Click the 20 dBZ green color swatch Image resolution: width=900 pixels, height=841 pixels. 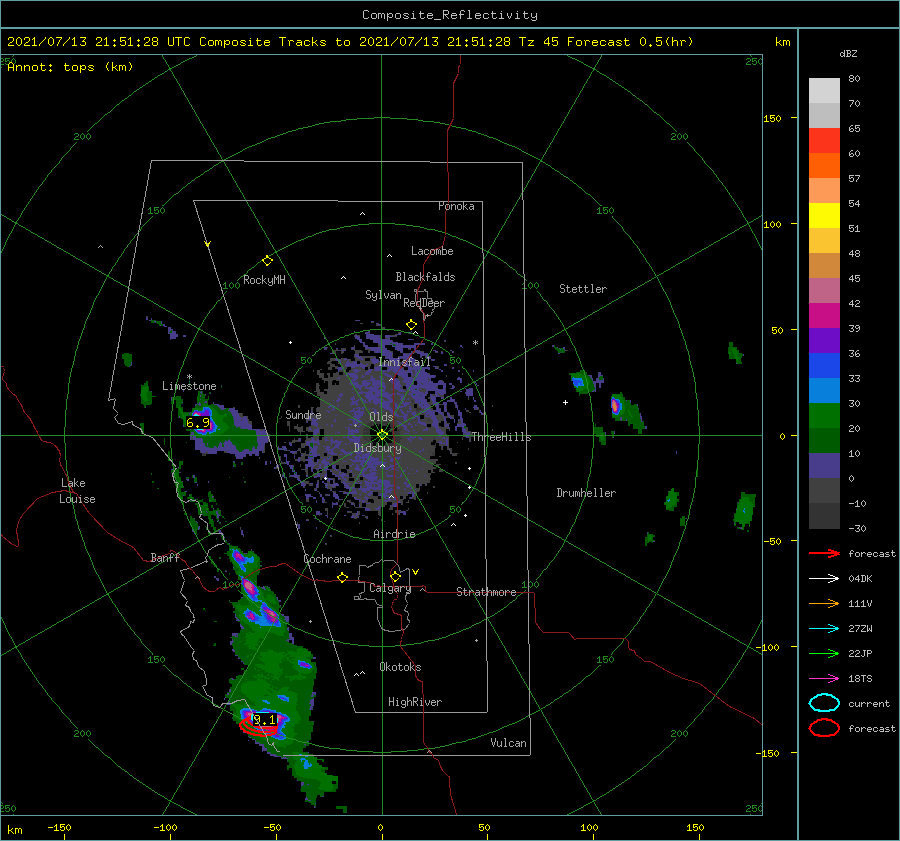tap(824, 416)
